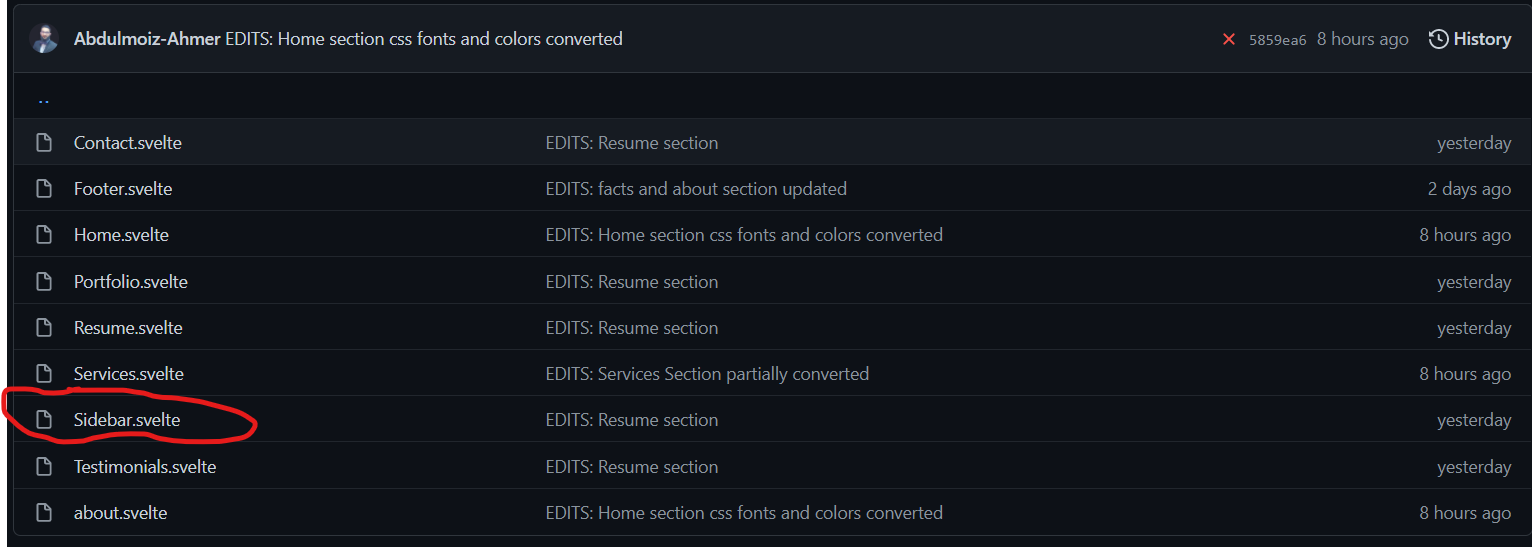This screenshot has height=547, width=1532.
Task: Click the file icon next to Footer.svelte
Action: click(44, 189)
